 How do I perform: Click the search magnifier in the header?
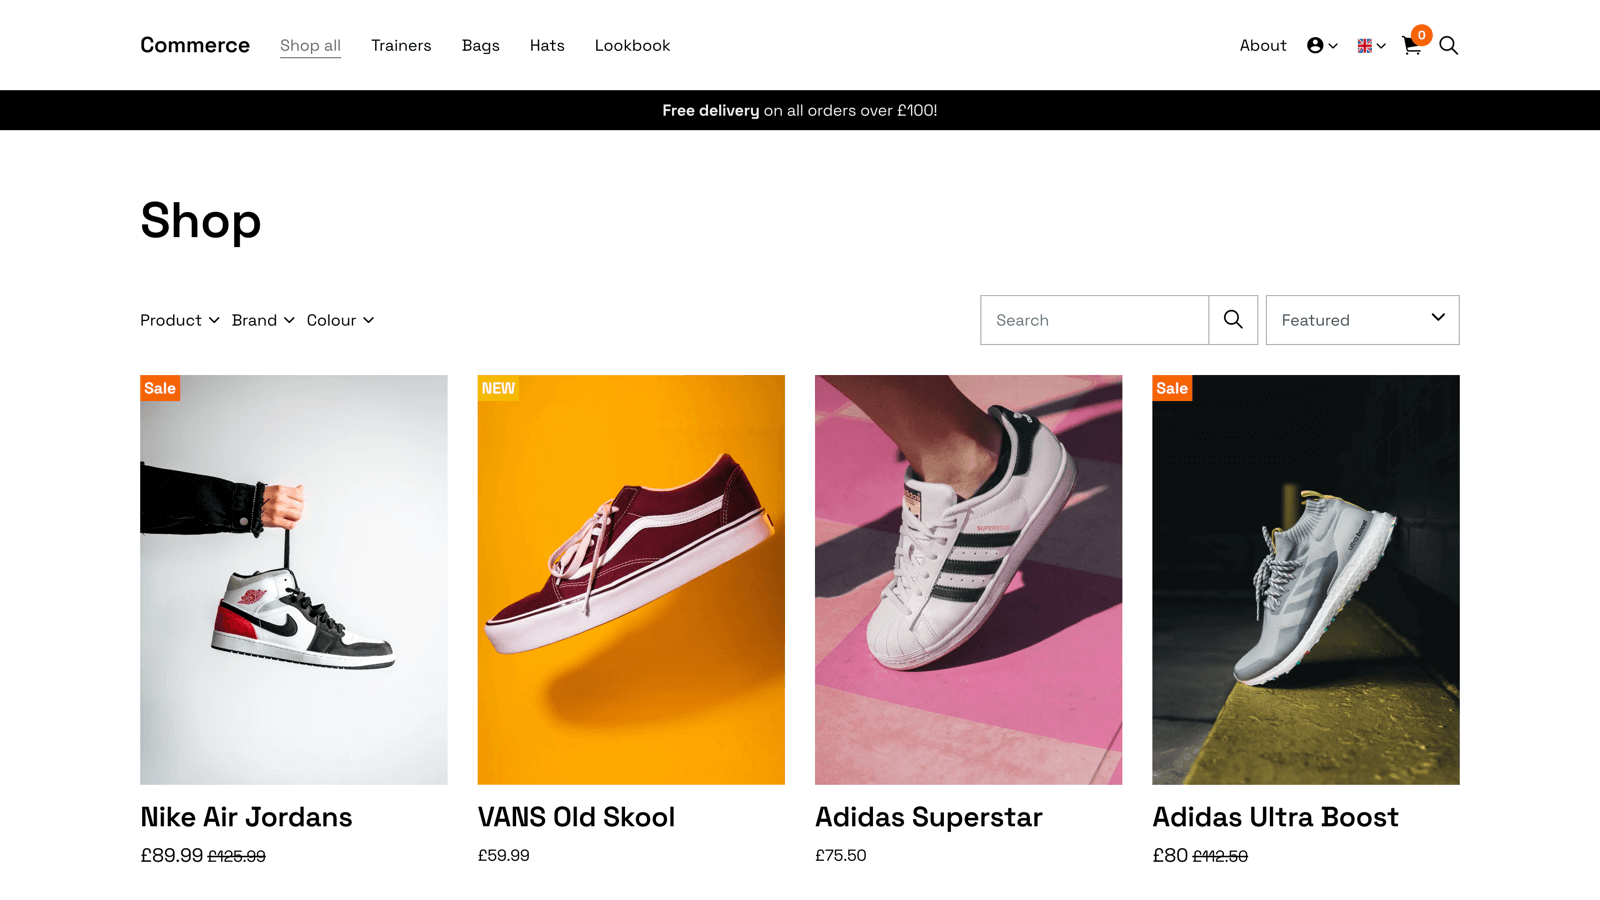point(1449,45)
